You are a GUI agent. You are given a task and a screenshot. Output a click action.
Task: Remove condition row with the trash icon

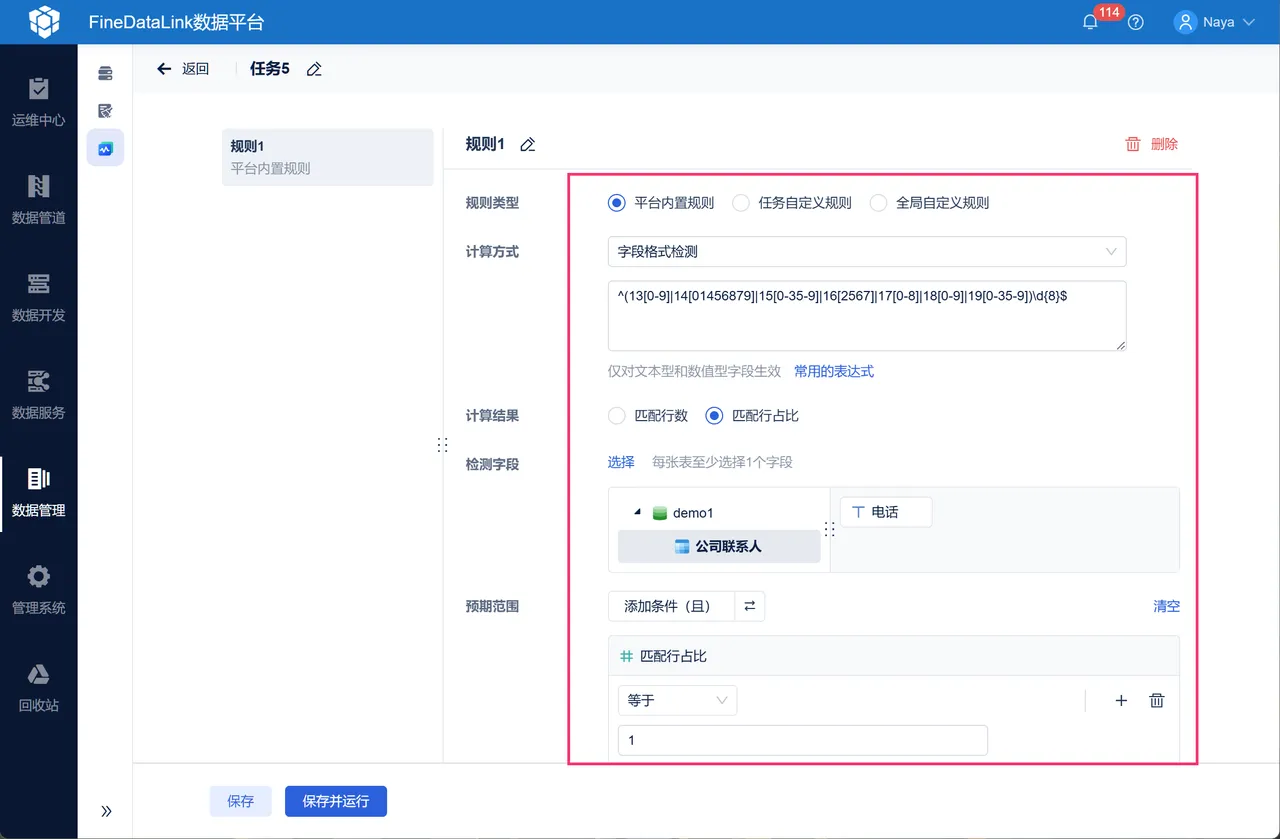pos(1157,700)
